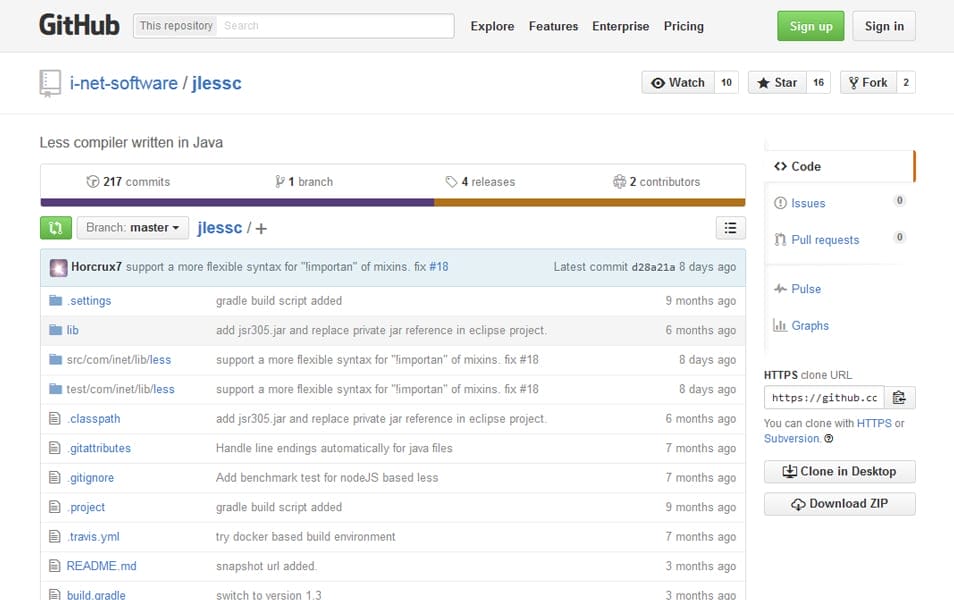954x600 pixels.
Task: Click the Pulse icon in sidebar
Action: pos(780,288)
